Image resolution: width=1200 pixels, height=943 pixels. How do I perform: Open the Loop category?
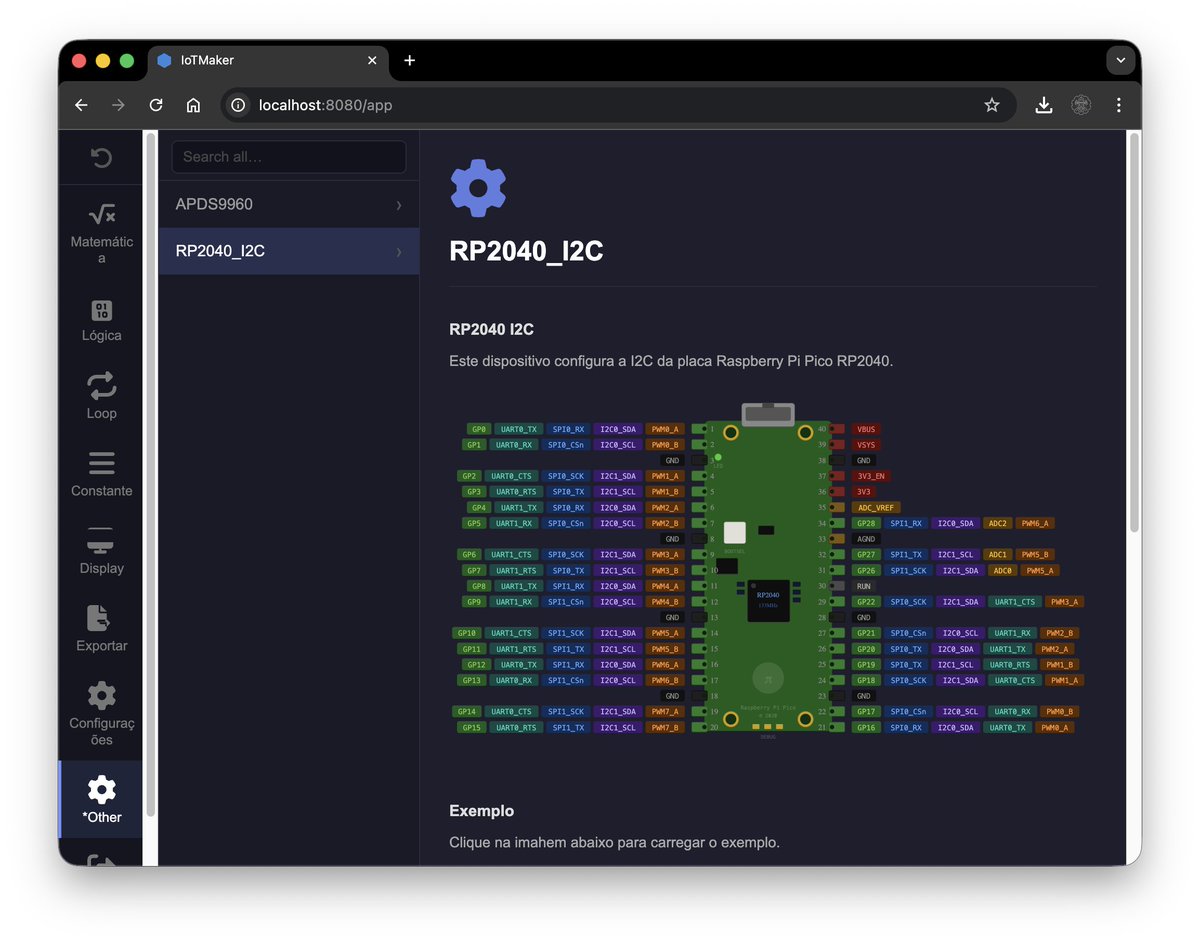coord(101,397)
